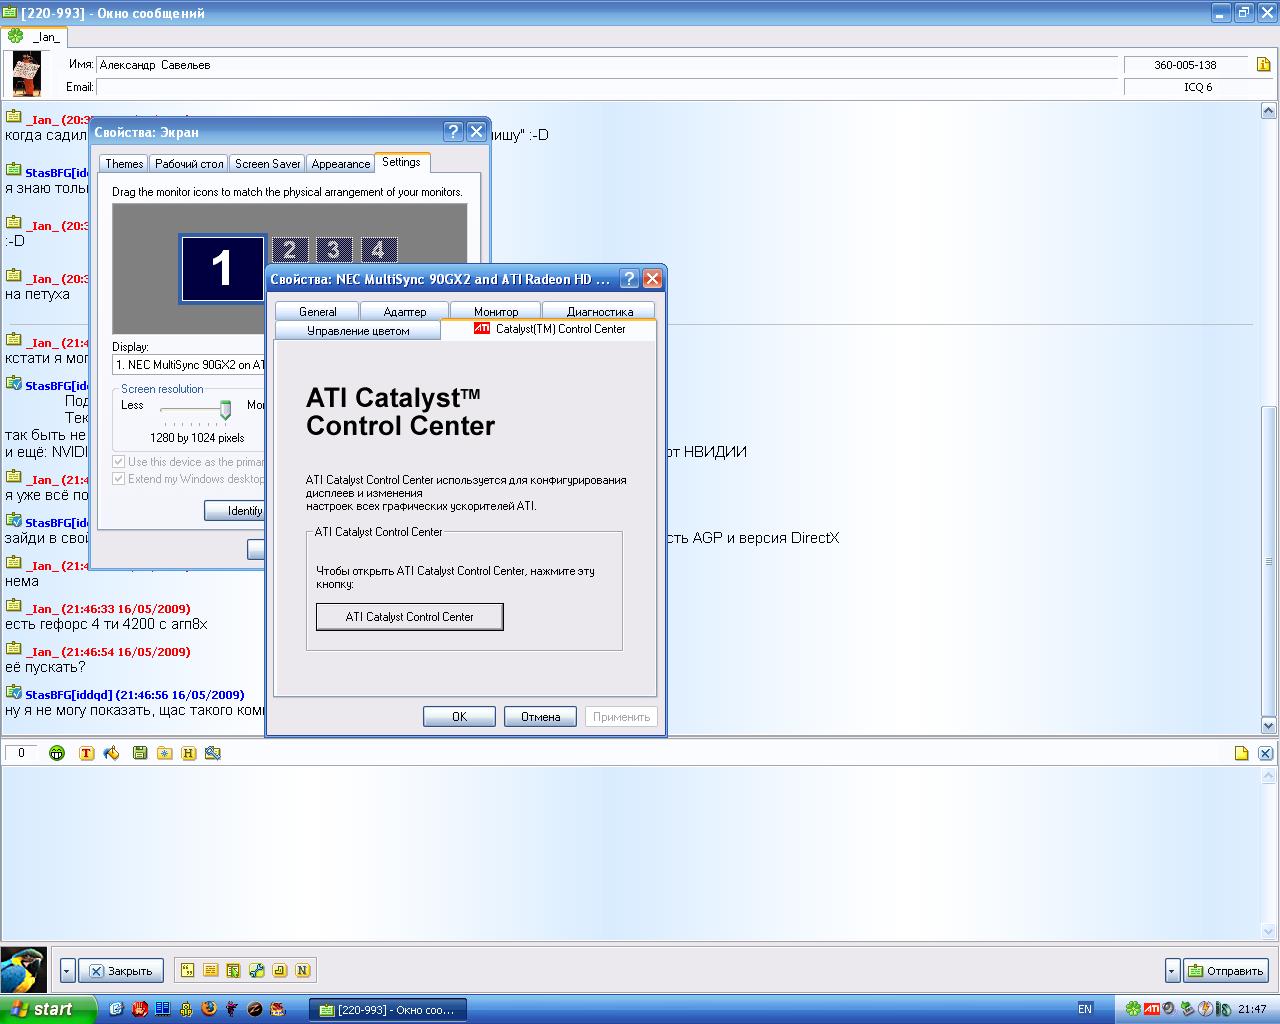The image size is (1280, 1024).
Task: Click the red T font icon
Action: pos(86,753)
